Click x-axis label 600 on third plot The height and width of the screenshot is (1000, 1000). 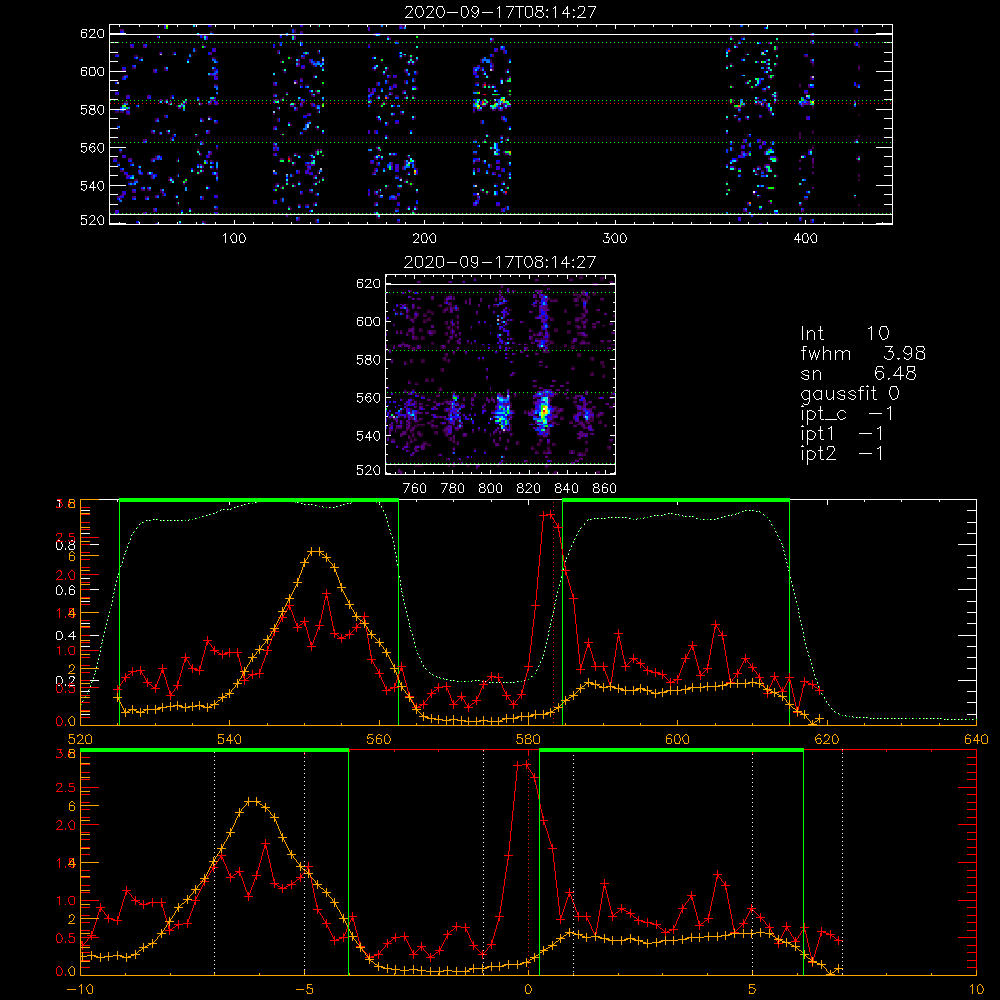[677, 739]
